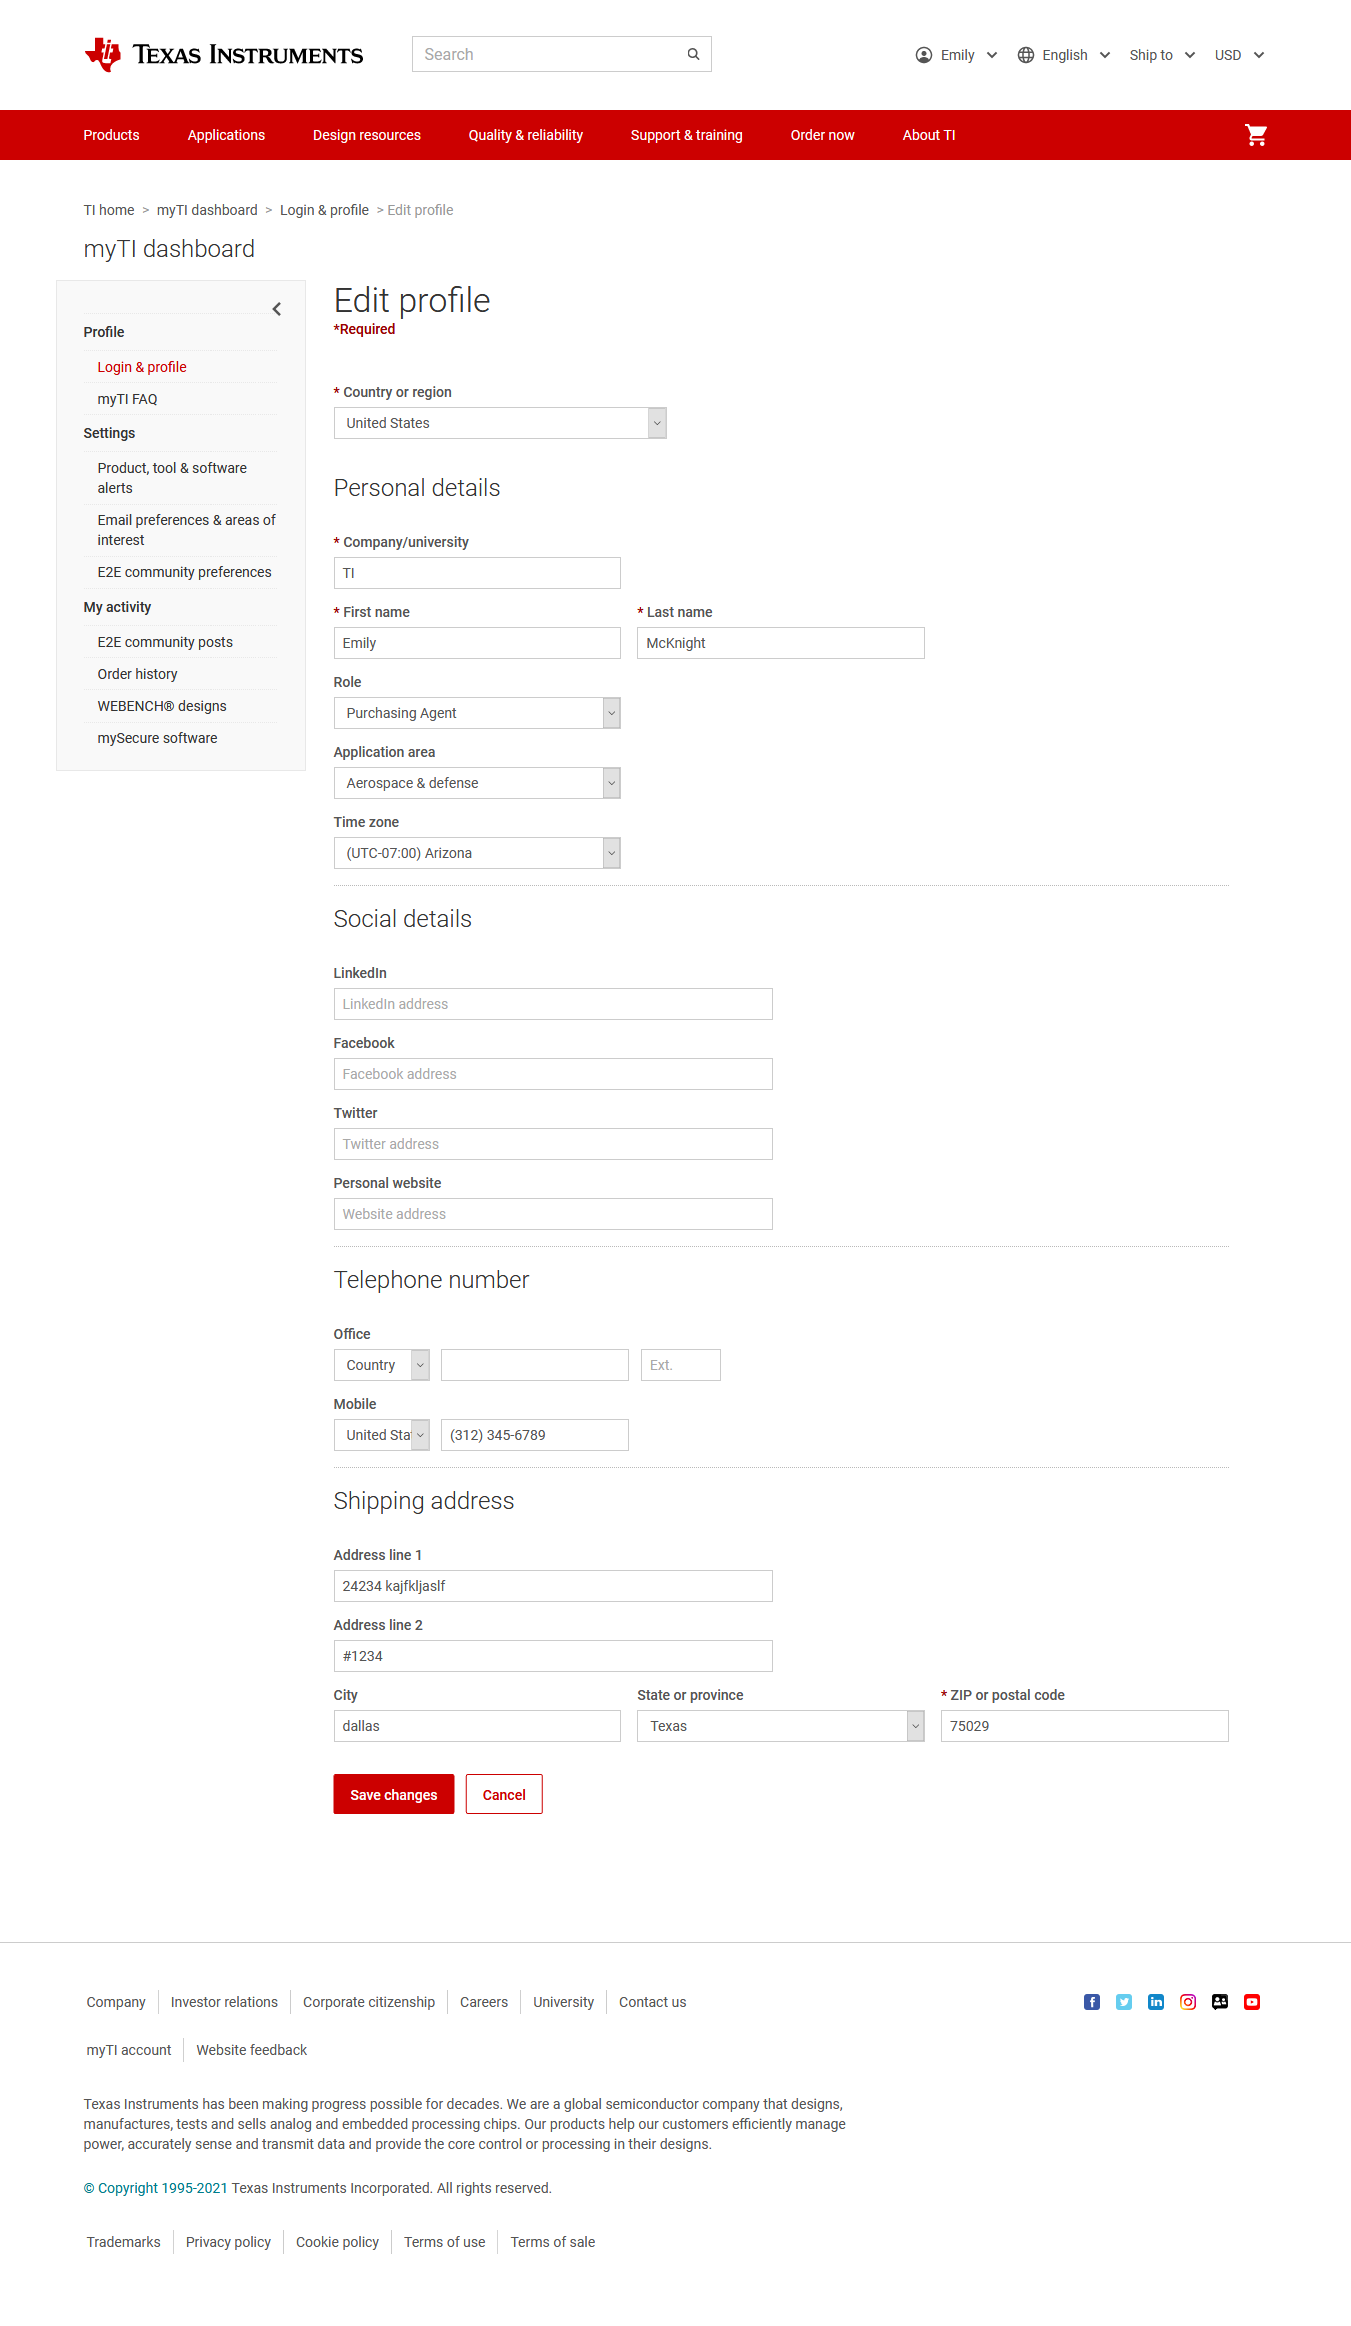Click the Save changes button
The image size is (1351, 2326).
pos(394,1795)
